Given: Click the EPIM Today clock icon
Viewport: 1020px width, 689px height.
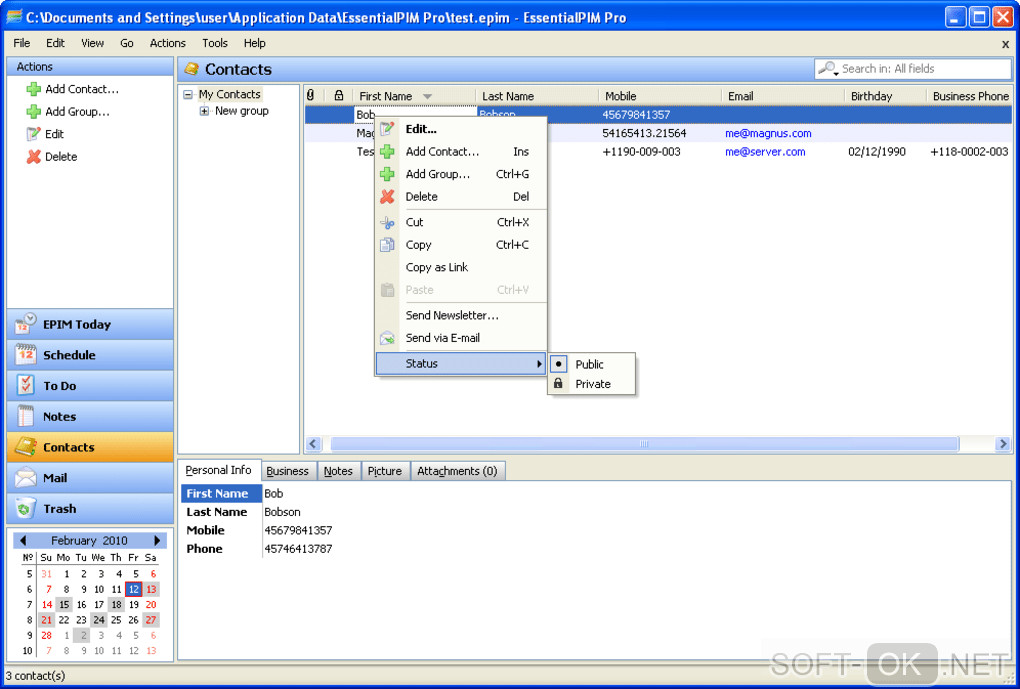Looking at the screenshot, I should 25,324.
